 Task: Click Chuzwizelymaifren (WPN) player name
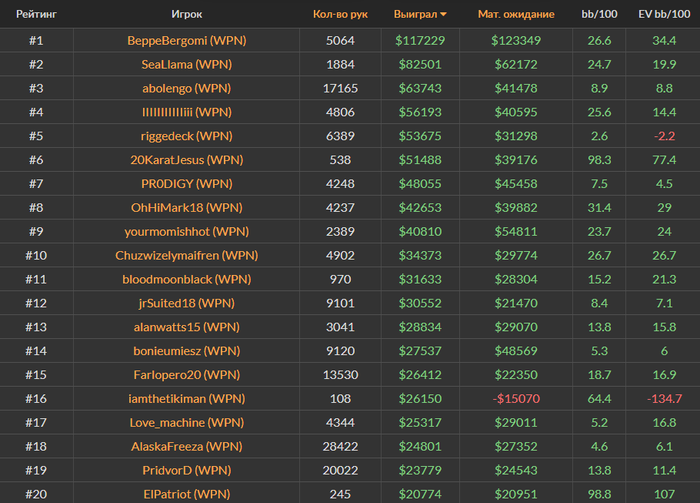tap(187, 255)
